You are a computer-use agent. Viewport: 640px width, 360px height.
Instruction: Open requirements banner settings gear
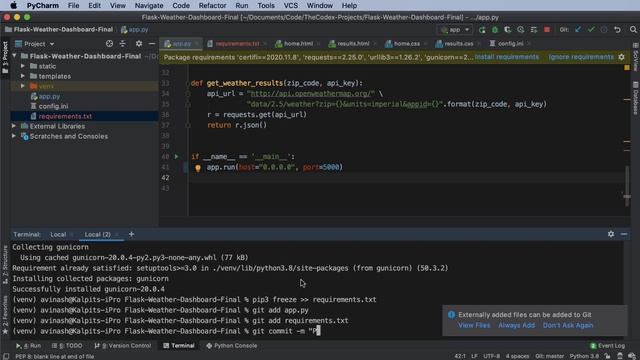(621, 57)
